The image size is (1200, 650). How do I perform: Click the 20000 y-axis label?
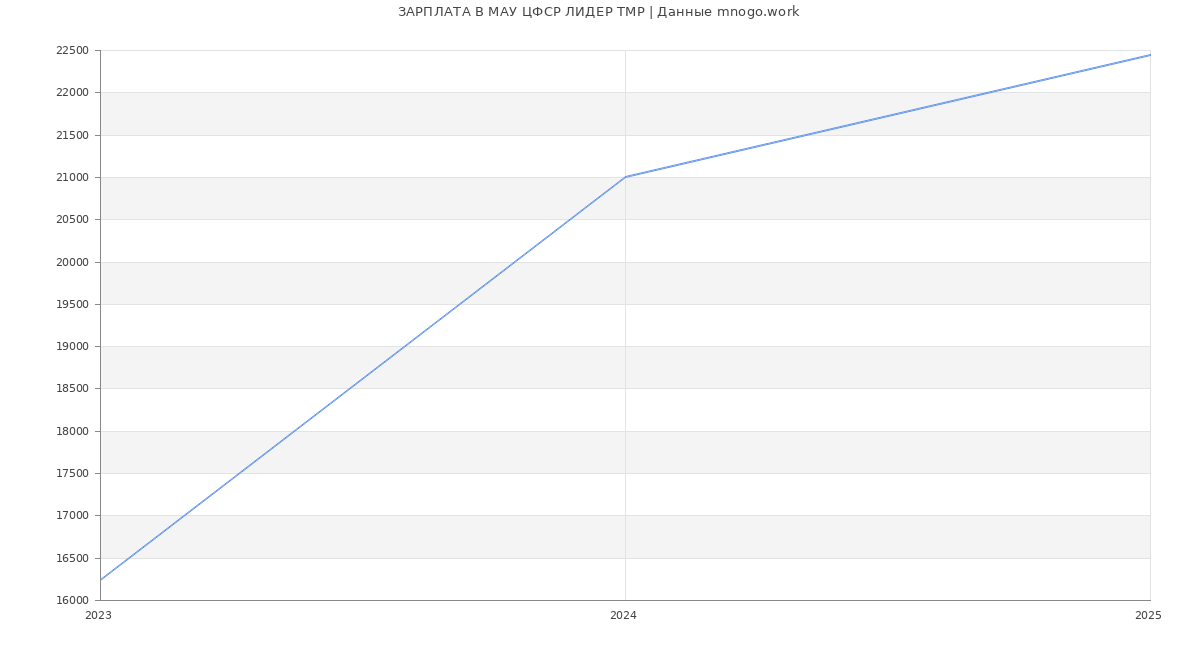point(72,263)
